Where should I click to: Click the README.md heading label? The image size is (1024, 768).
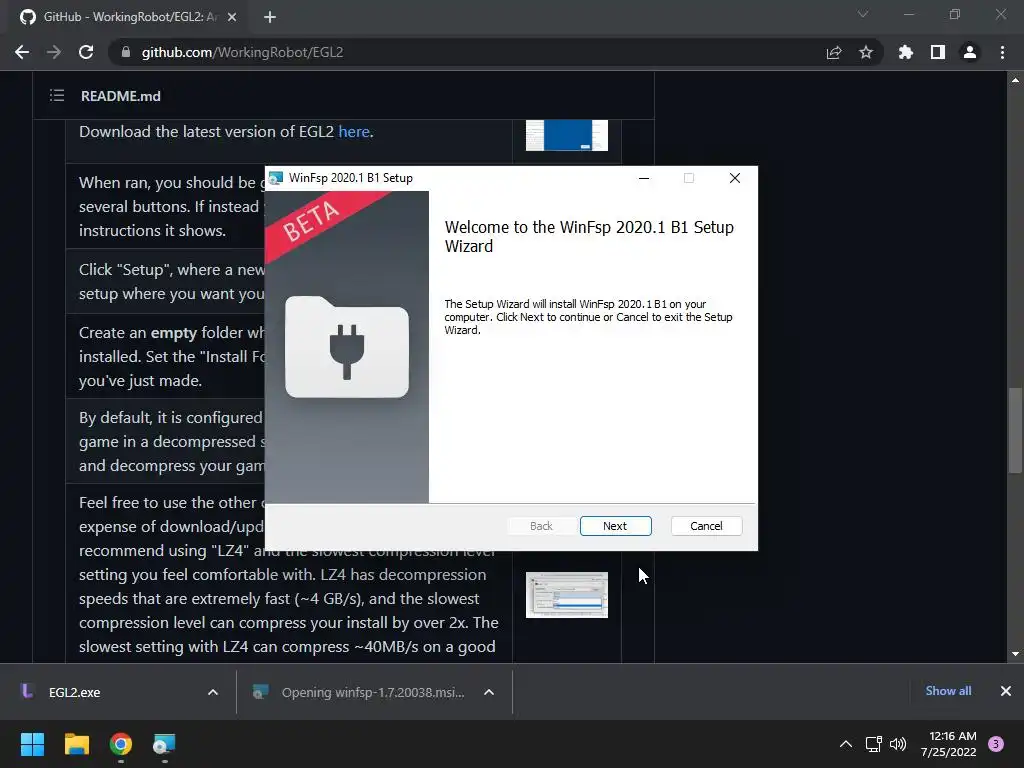point(121,96)
